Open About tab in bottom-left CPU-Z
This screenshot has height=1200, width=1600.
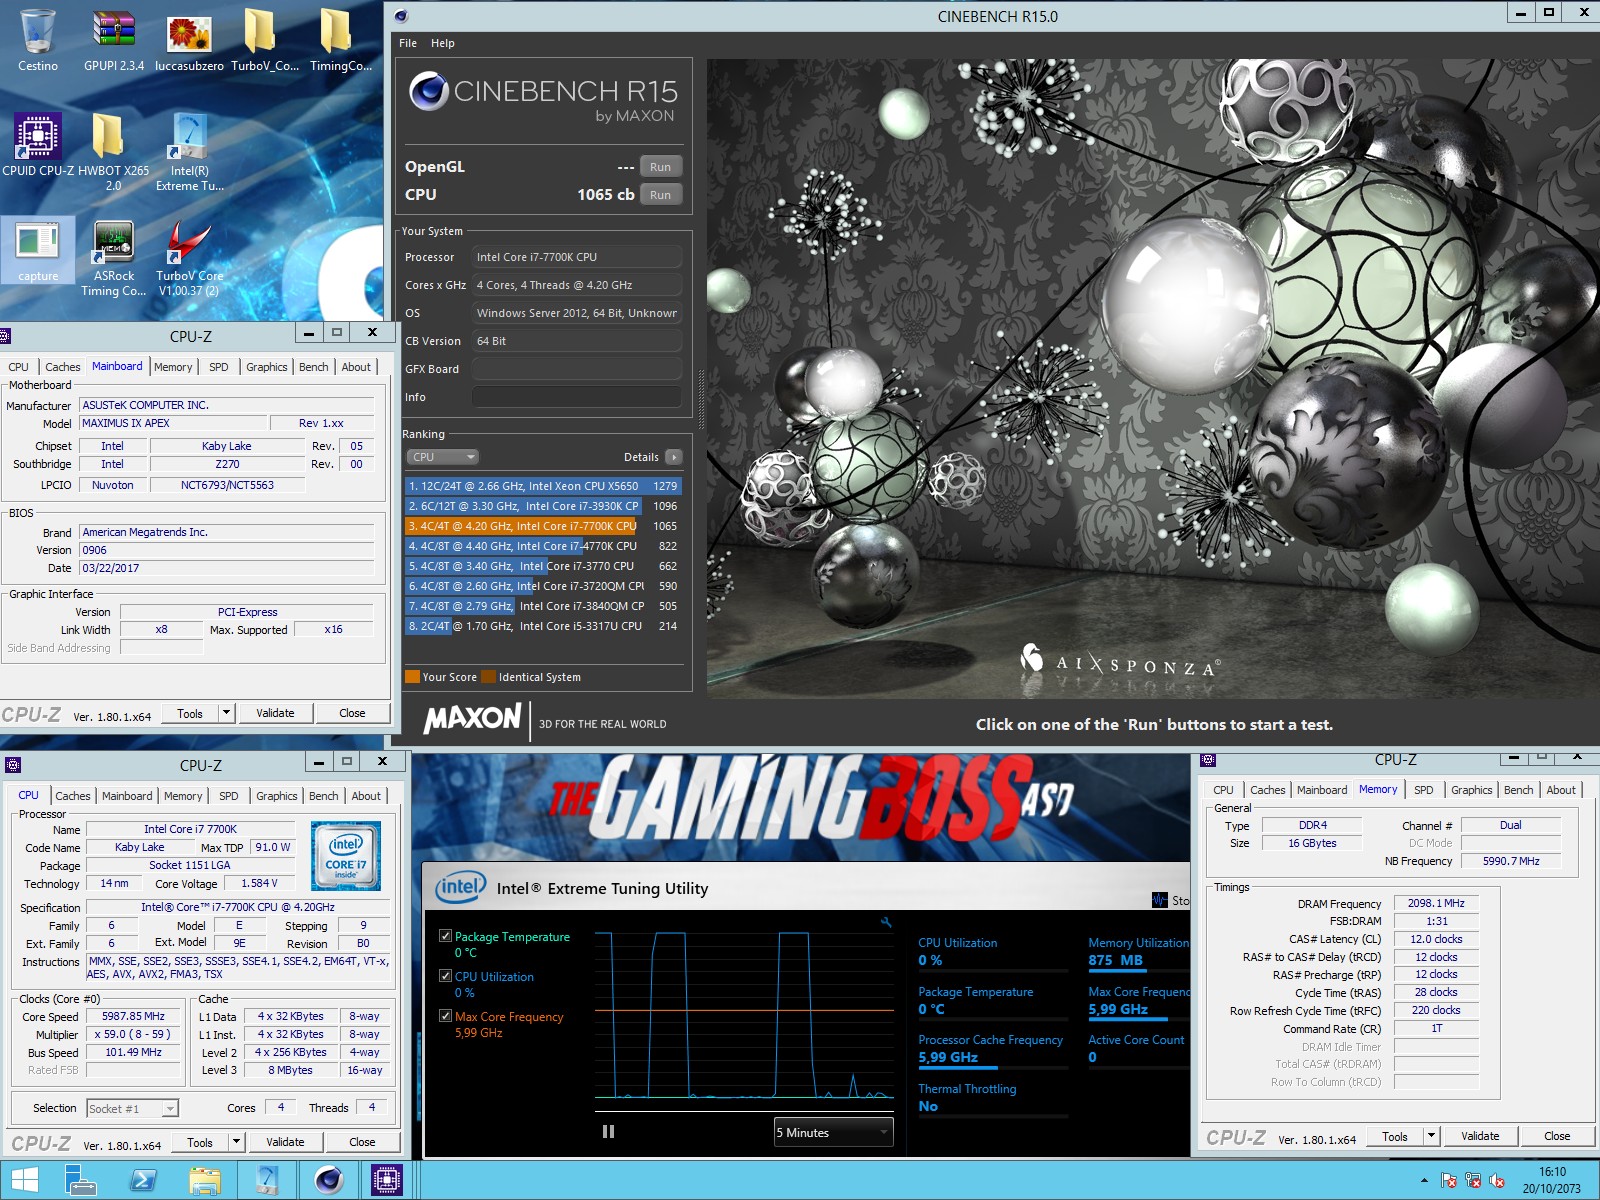(x=366, y=796)
